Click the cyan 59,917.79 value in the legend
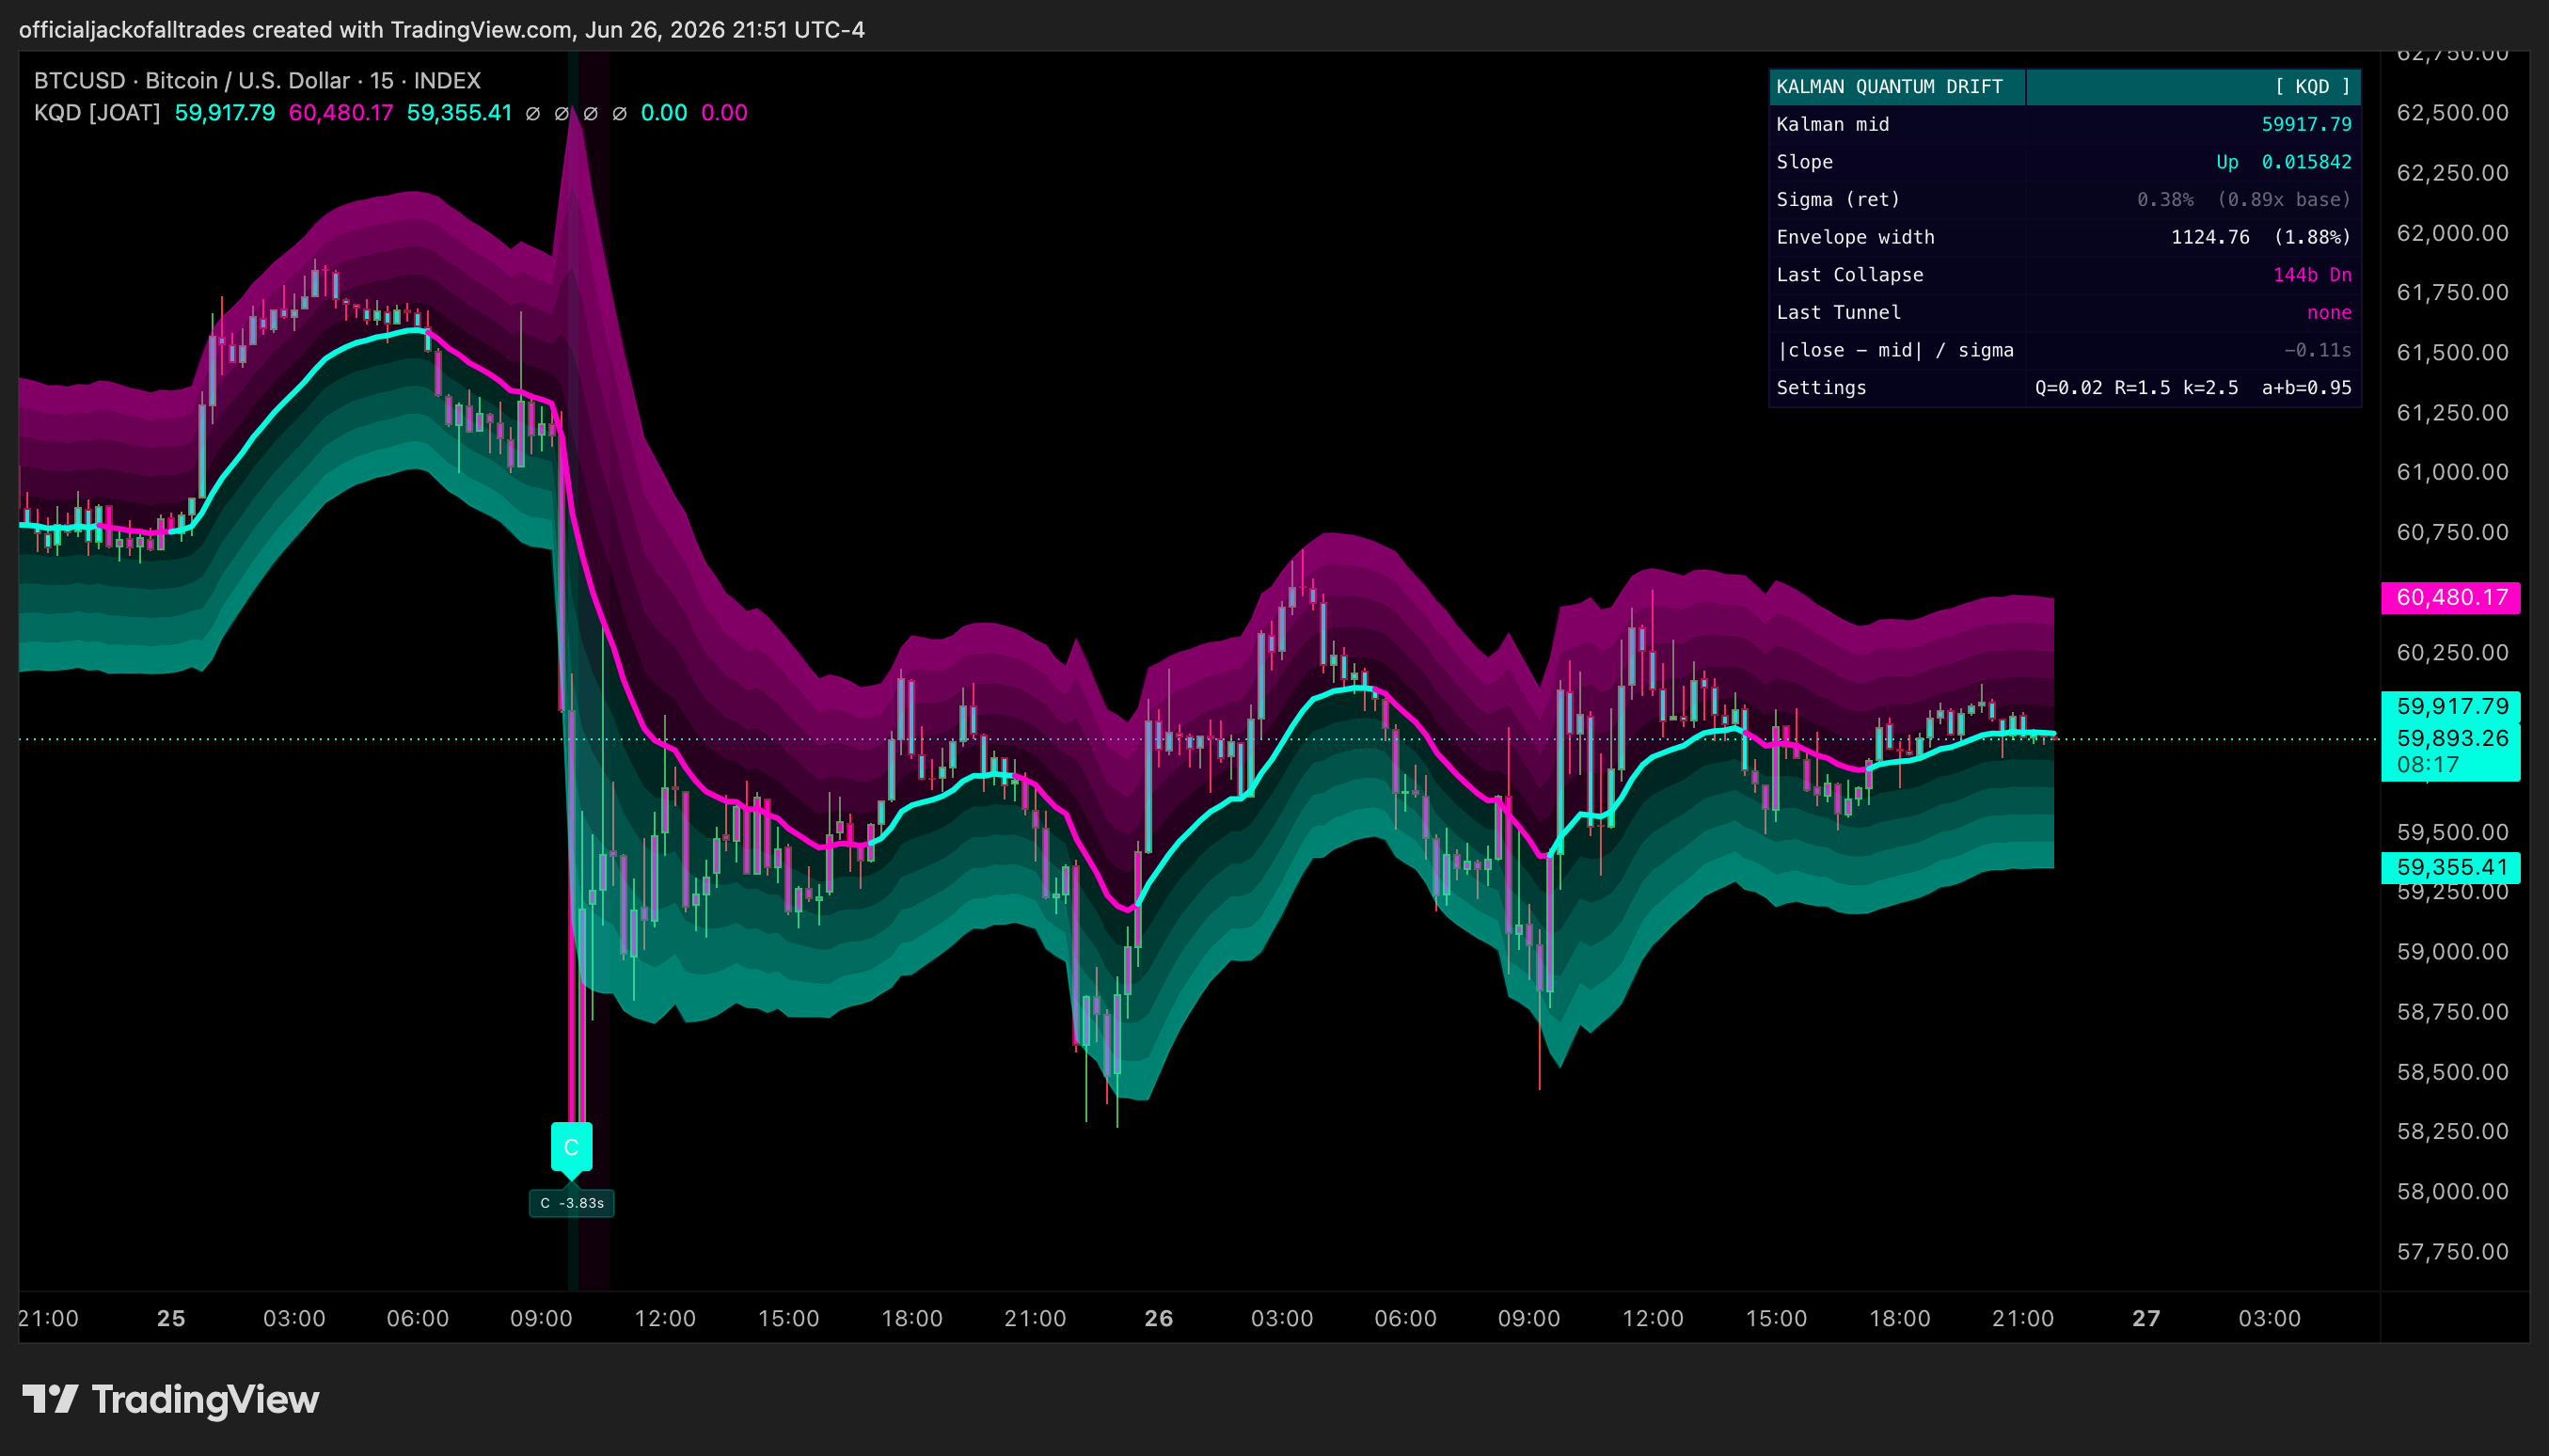Viewport: 2549px width, 1456px height. tap(225, 112)
